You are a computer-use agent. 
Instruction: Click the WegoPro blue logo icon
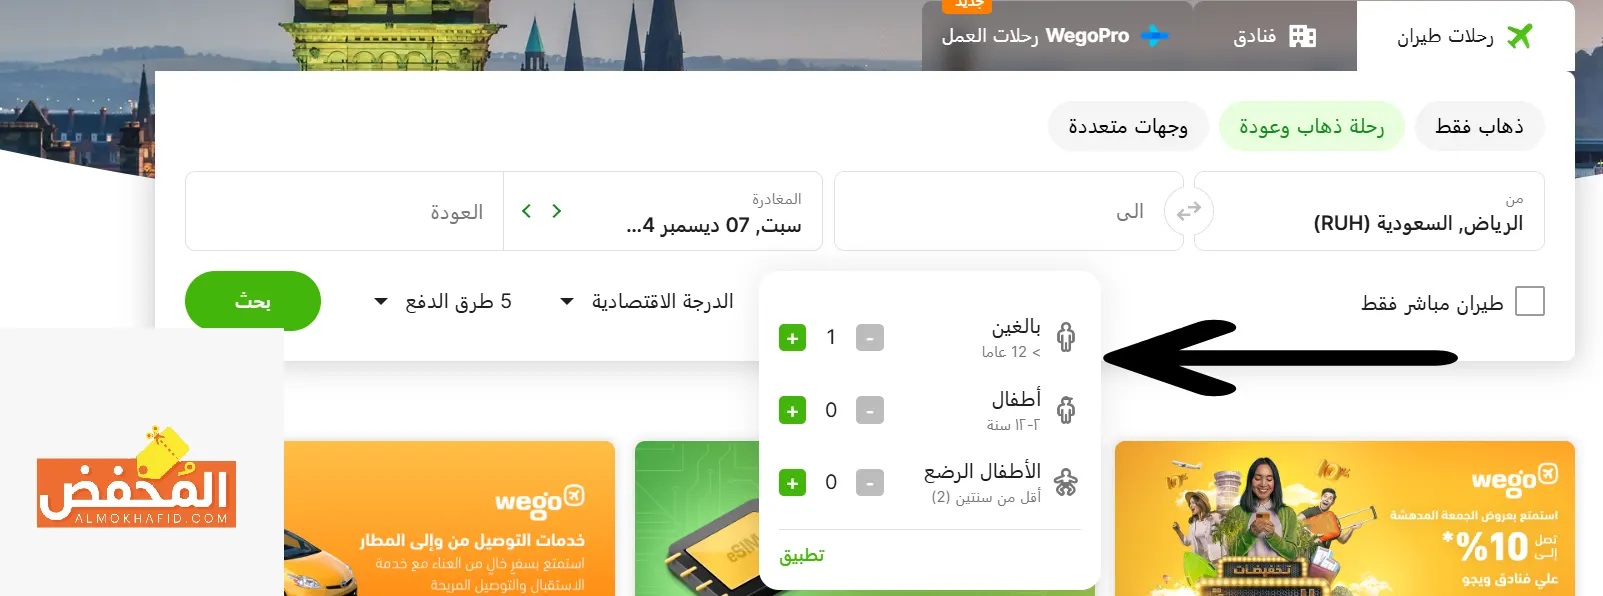coord(1154,36)
